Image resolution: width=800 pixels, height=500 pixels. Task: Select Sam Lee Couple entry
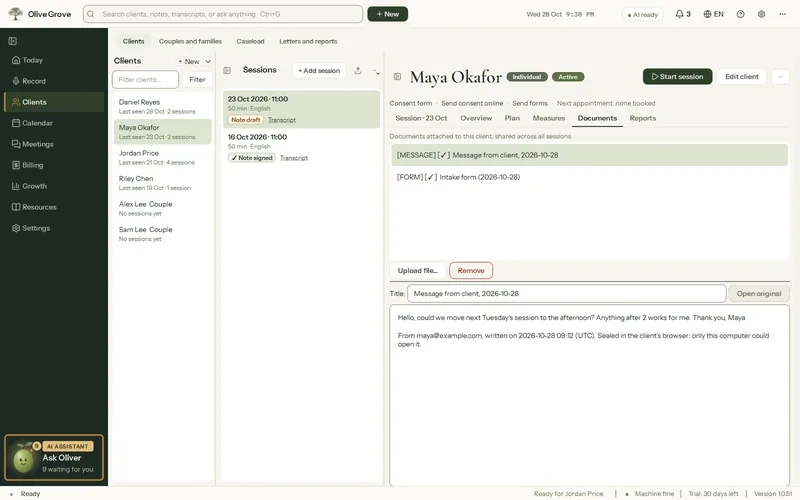162,234
